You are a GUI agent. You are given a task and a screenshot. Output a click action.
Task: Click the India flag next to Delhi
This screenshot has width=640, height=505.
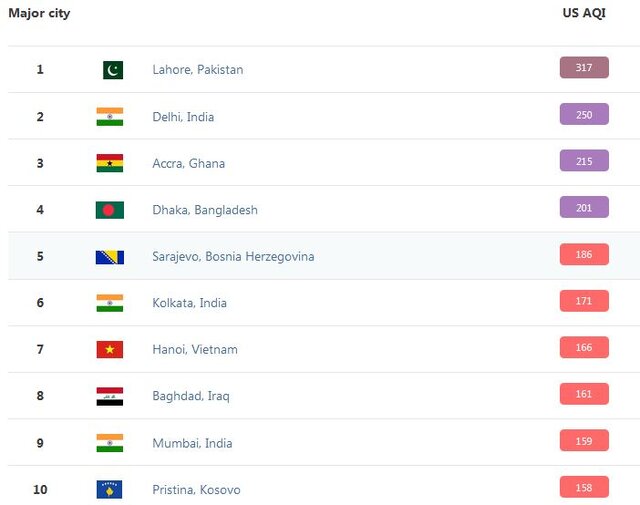[110, 116]
